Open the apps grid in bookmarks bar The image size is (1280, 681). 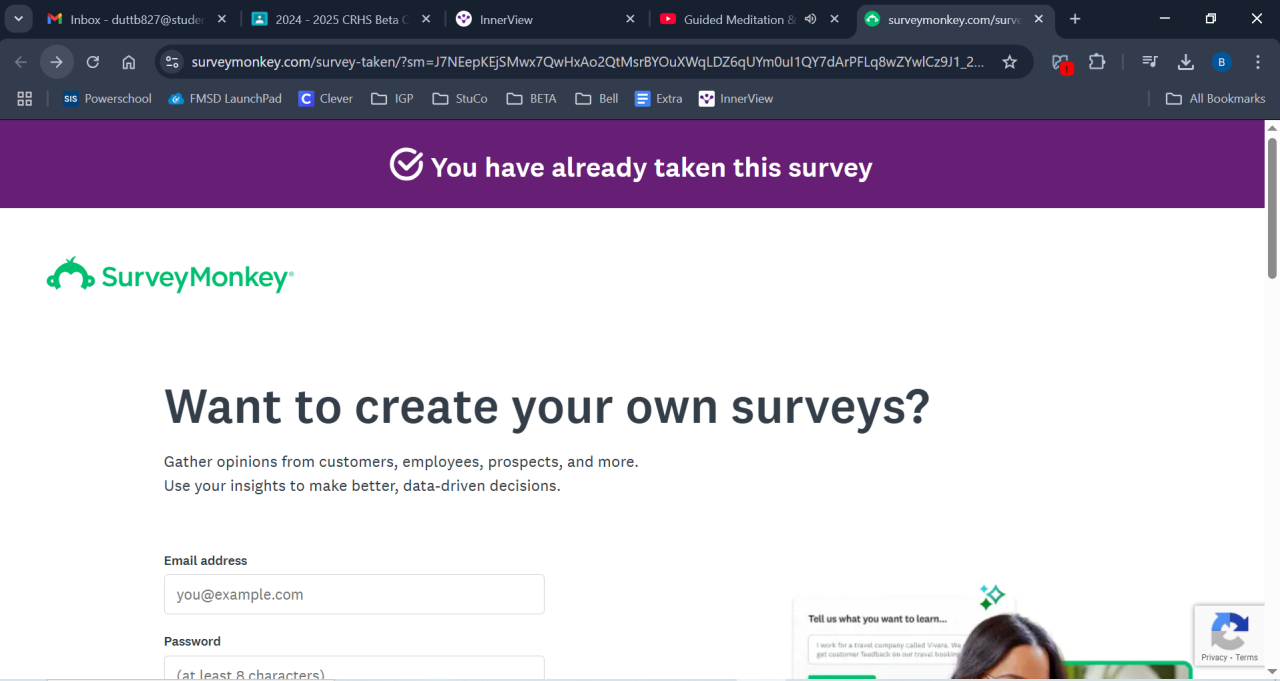tap(25, 99)
